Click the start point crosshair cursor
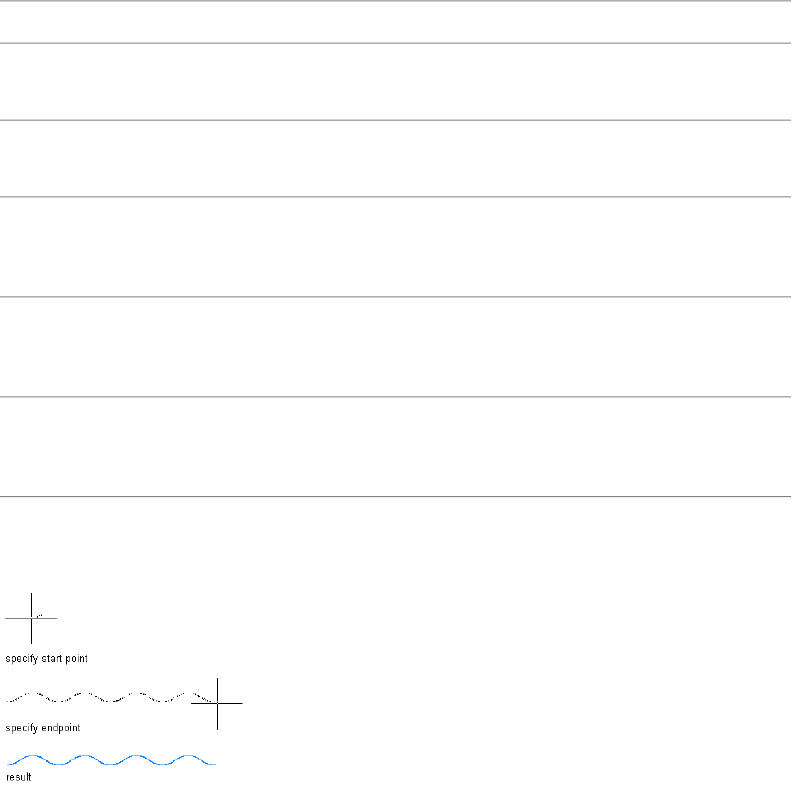Image resolution: width=792 pixels, height=785 pixels. pos(31,619)
